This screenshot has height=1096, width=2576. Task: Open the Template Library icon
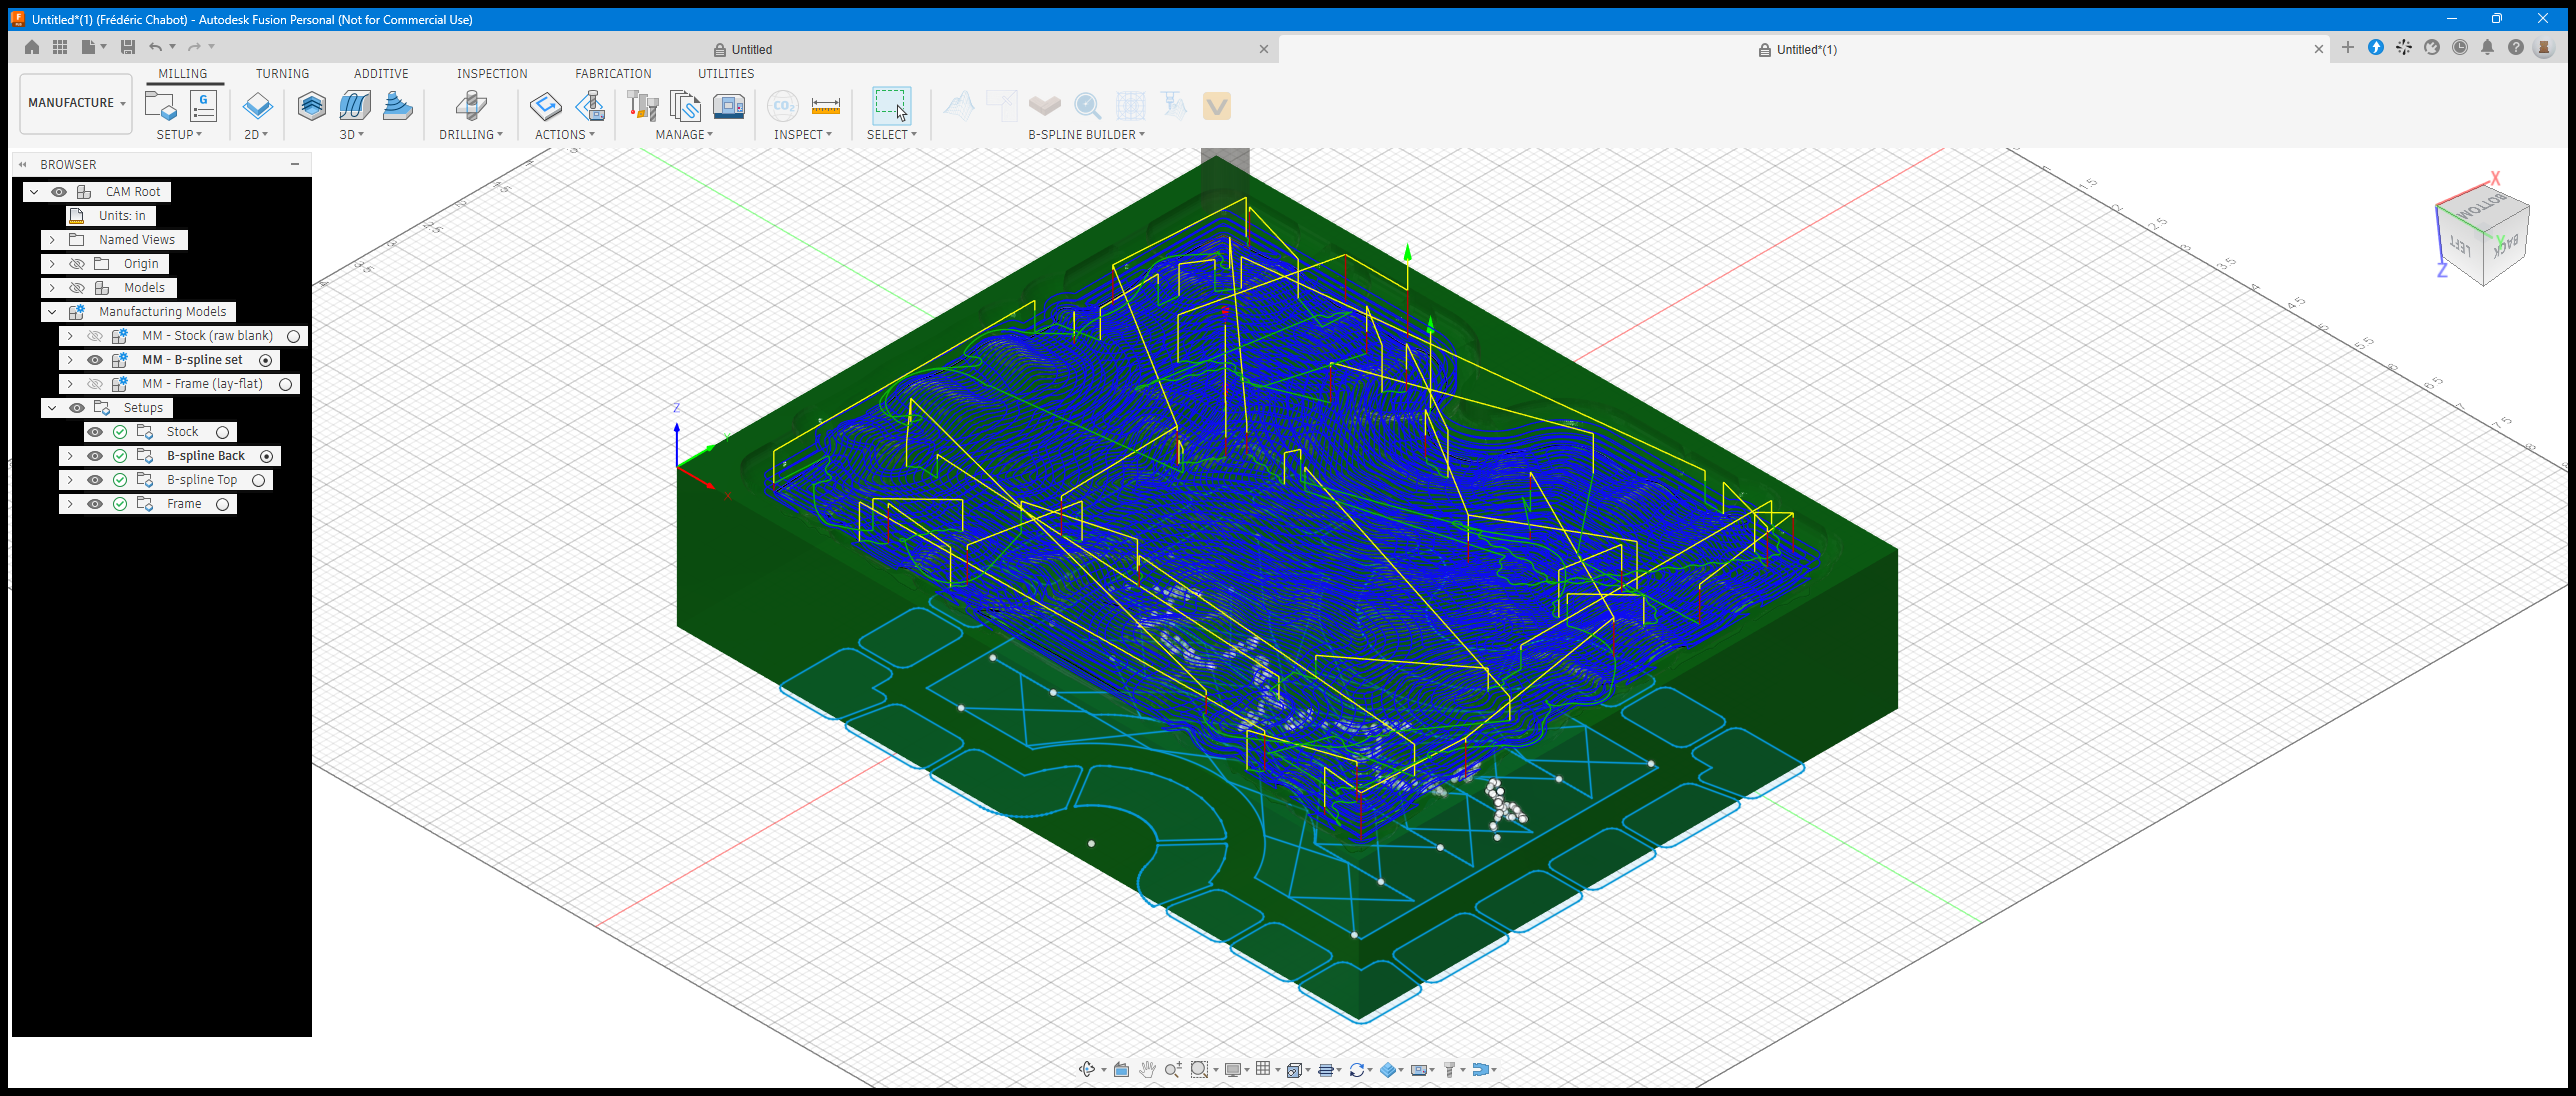(685, 105)
